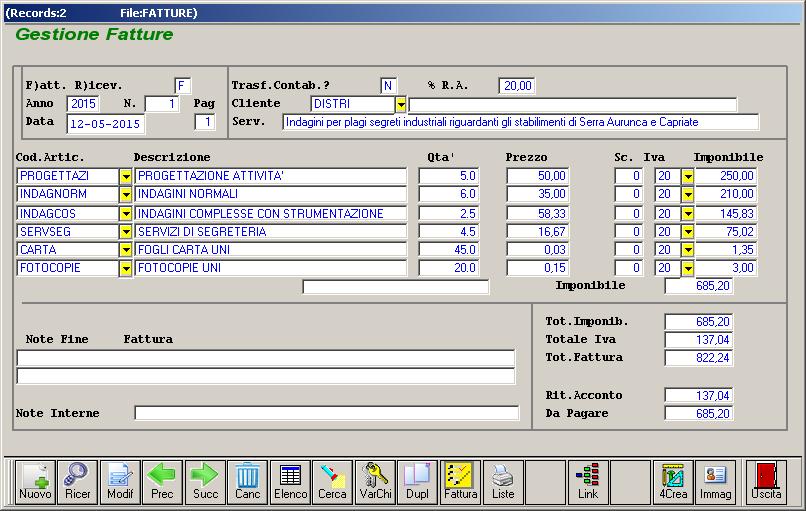Click the Nuovo new record icon
Screen dimensions: 806x511
(x=35, y=482)
